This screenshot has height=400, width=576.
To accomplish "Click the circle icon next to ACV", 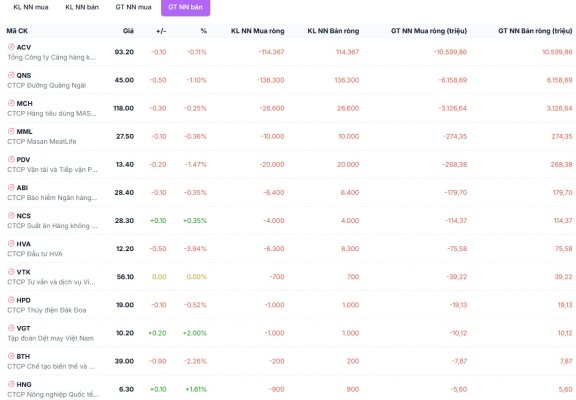I will tap(11, 47).
